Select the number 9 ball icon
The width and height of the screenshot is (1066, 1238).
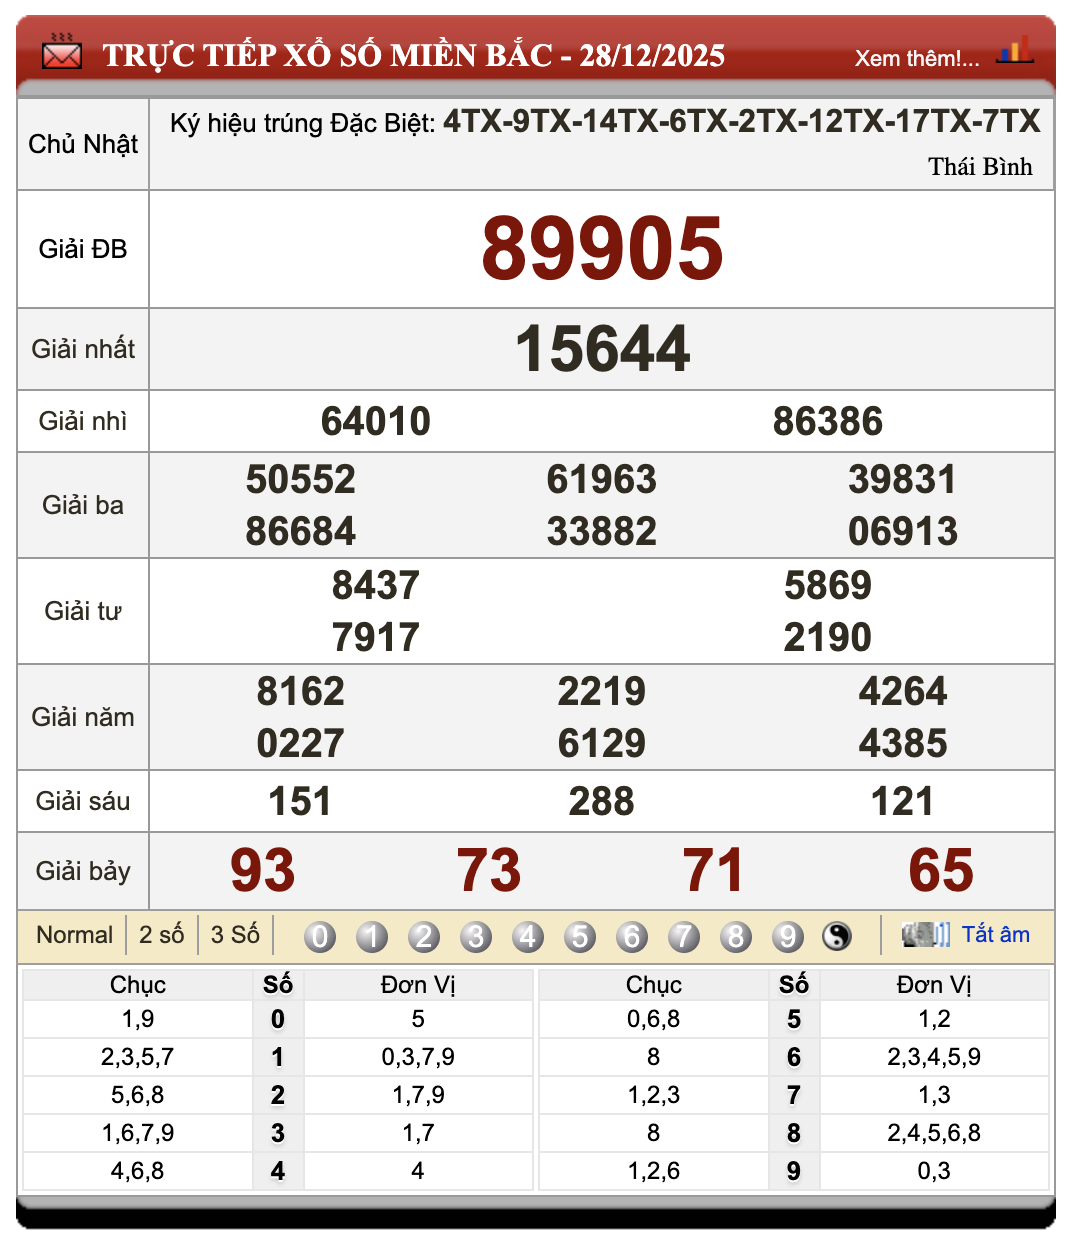(788, 937)
